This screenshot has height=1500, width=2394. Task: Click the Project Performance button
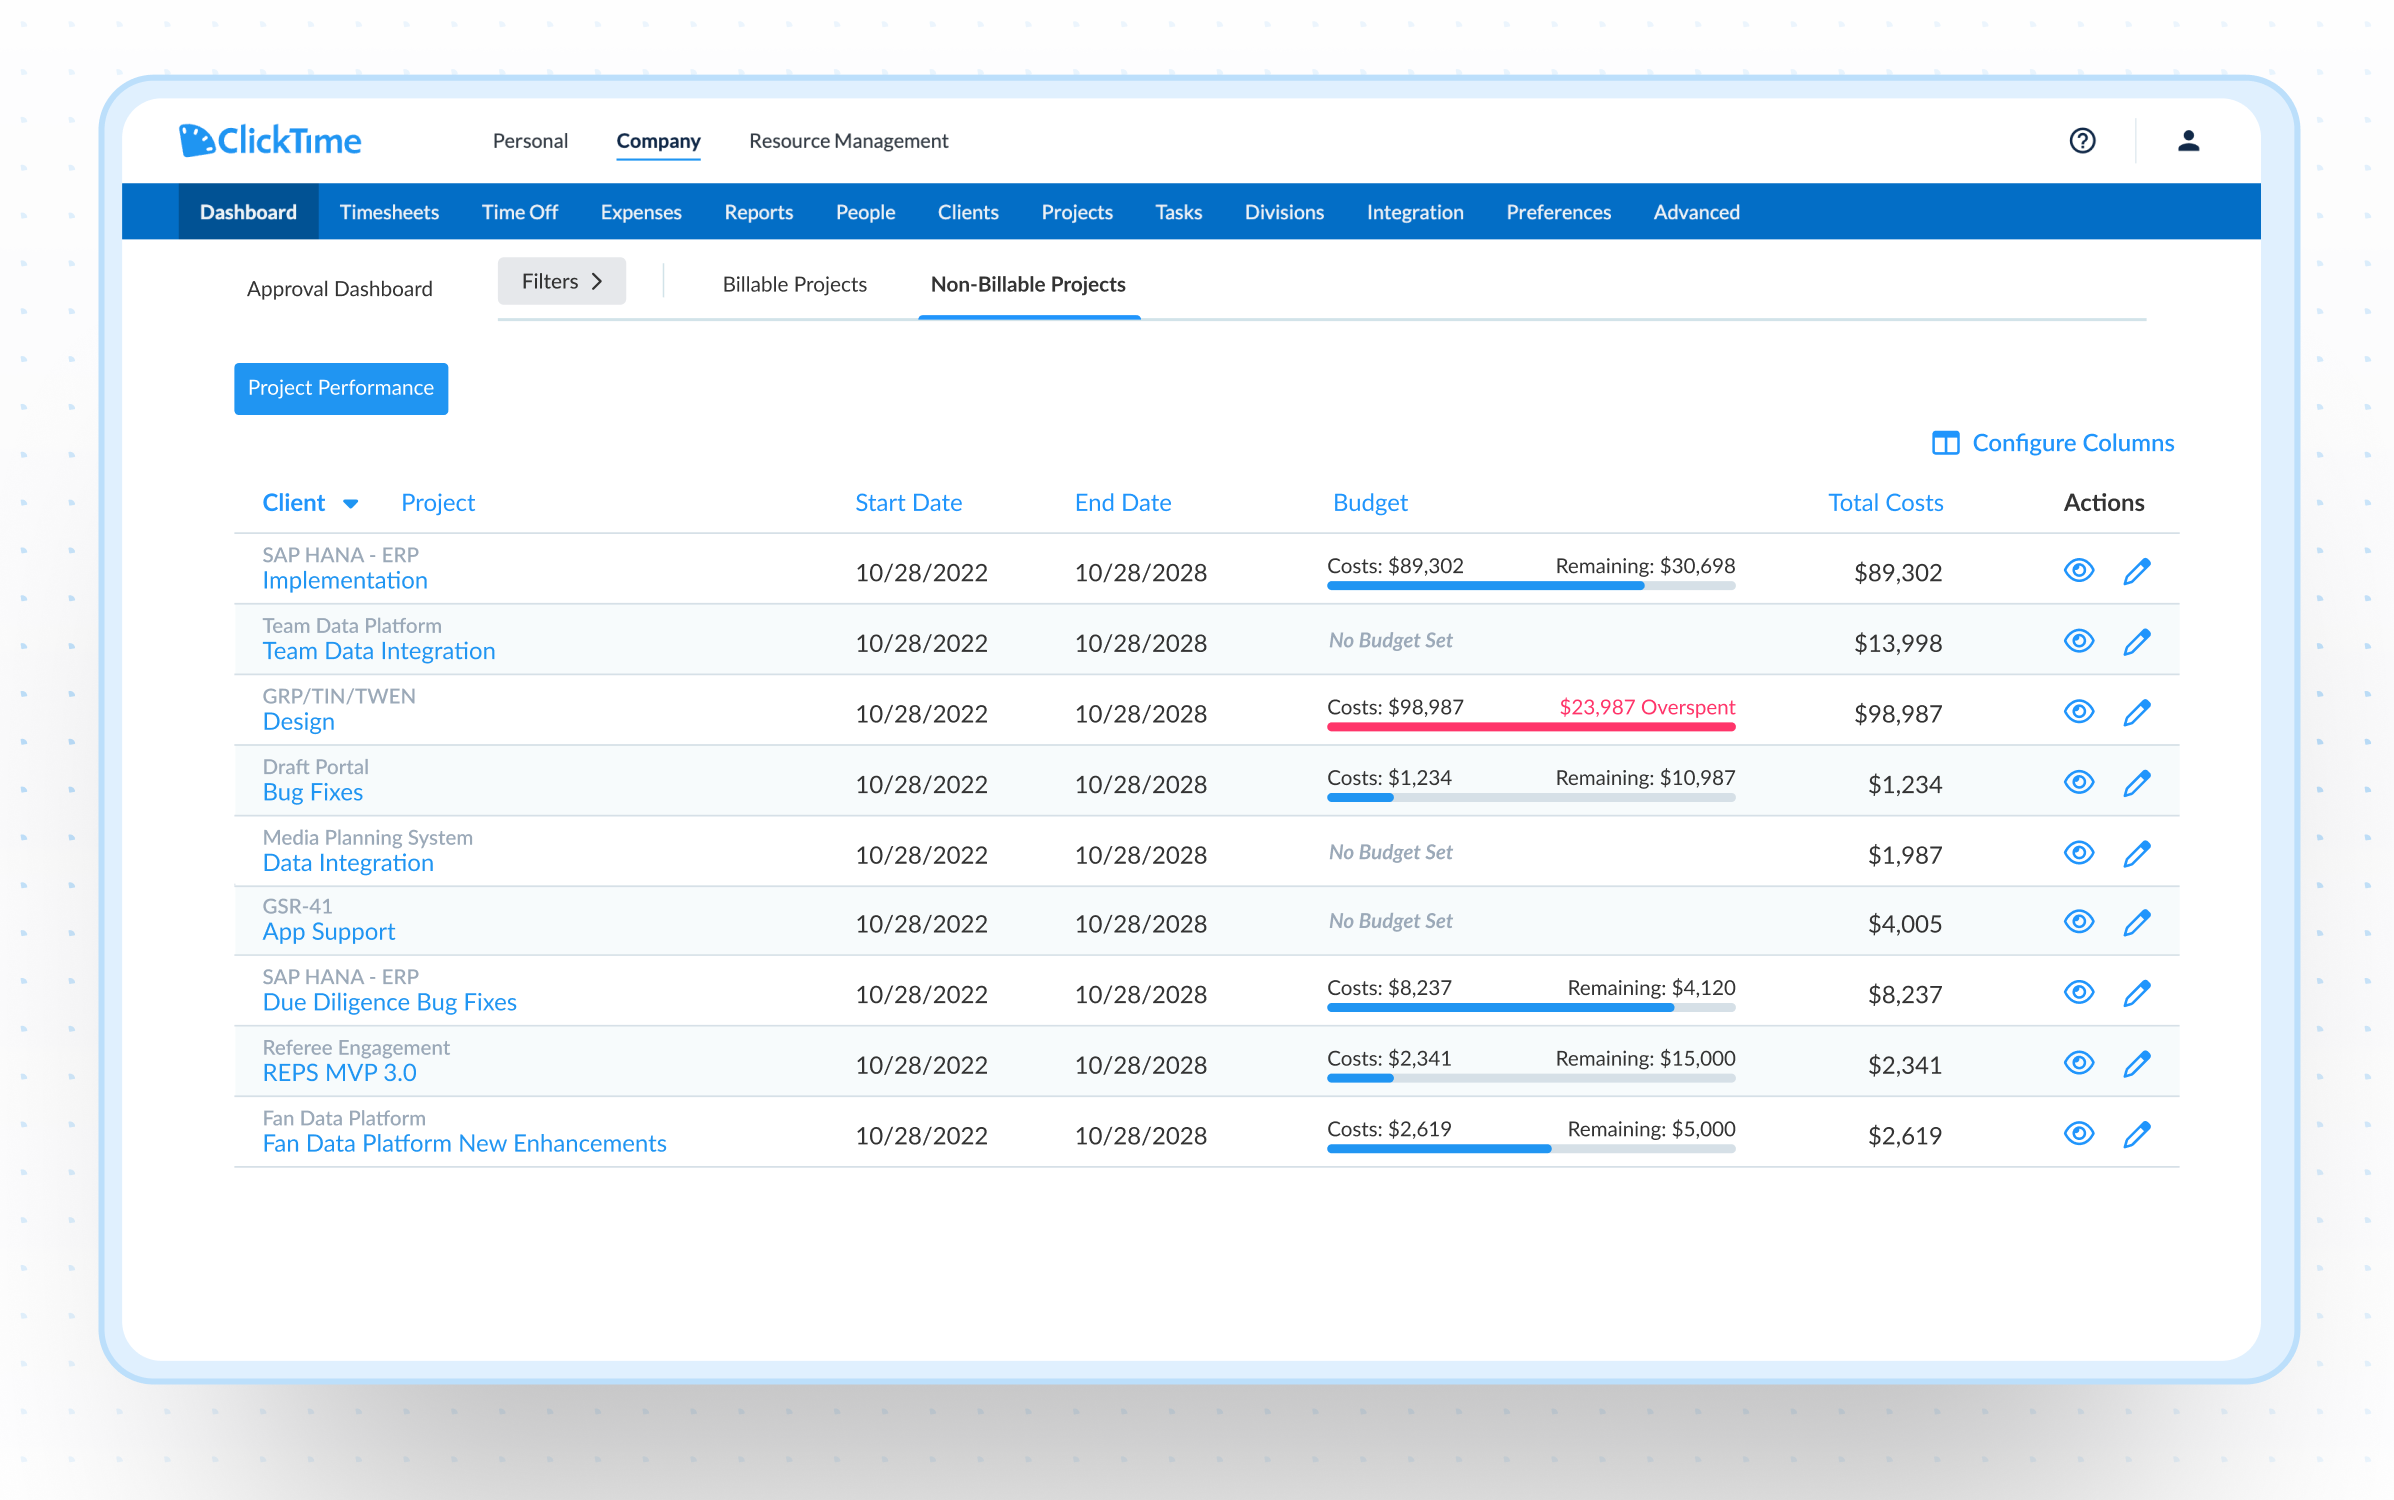pos(340,388)
